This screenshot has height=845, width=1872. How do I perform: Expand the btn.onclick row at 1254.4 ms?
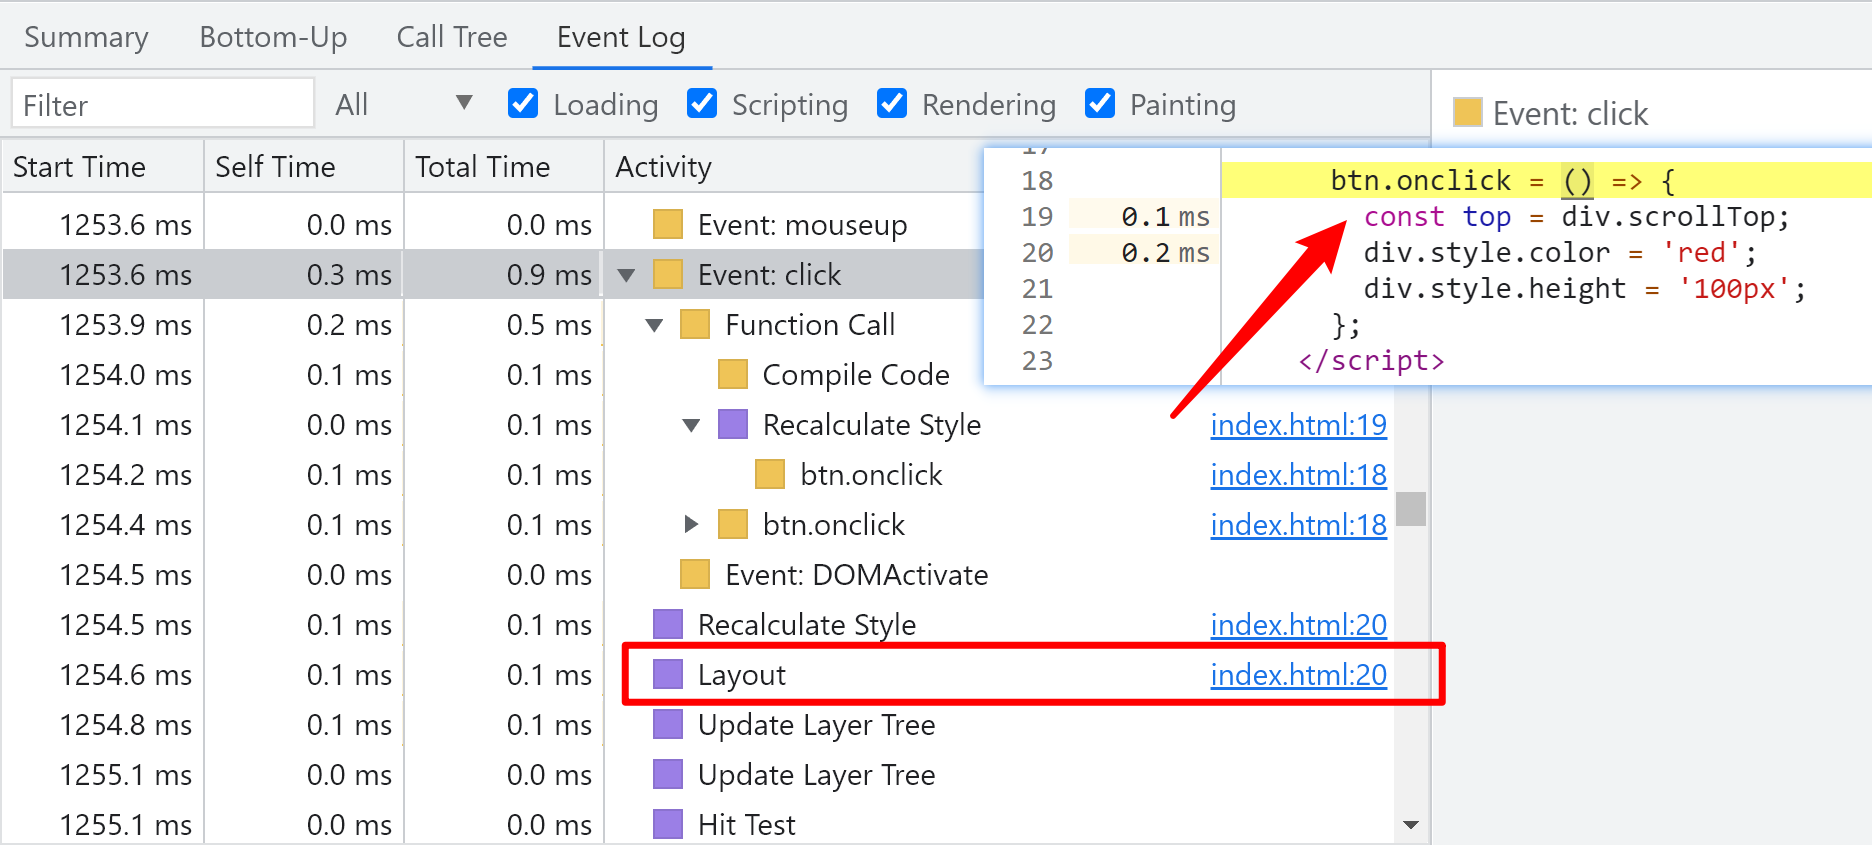691,524
